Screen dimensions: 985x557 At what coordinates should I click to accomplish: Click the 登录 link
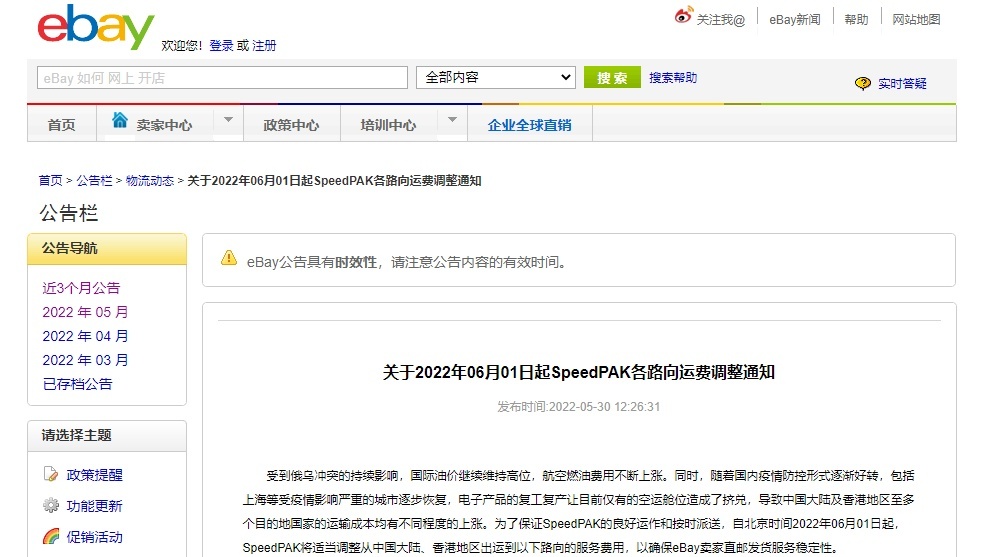tap(221, 46)
